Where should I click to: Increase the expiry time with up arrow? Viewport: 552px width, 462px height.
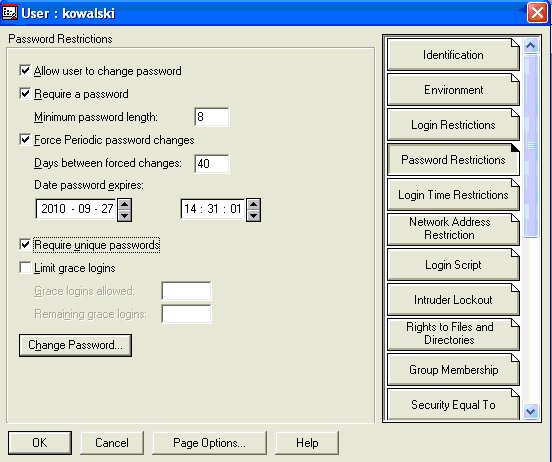253,204
